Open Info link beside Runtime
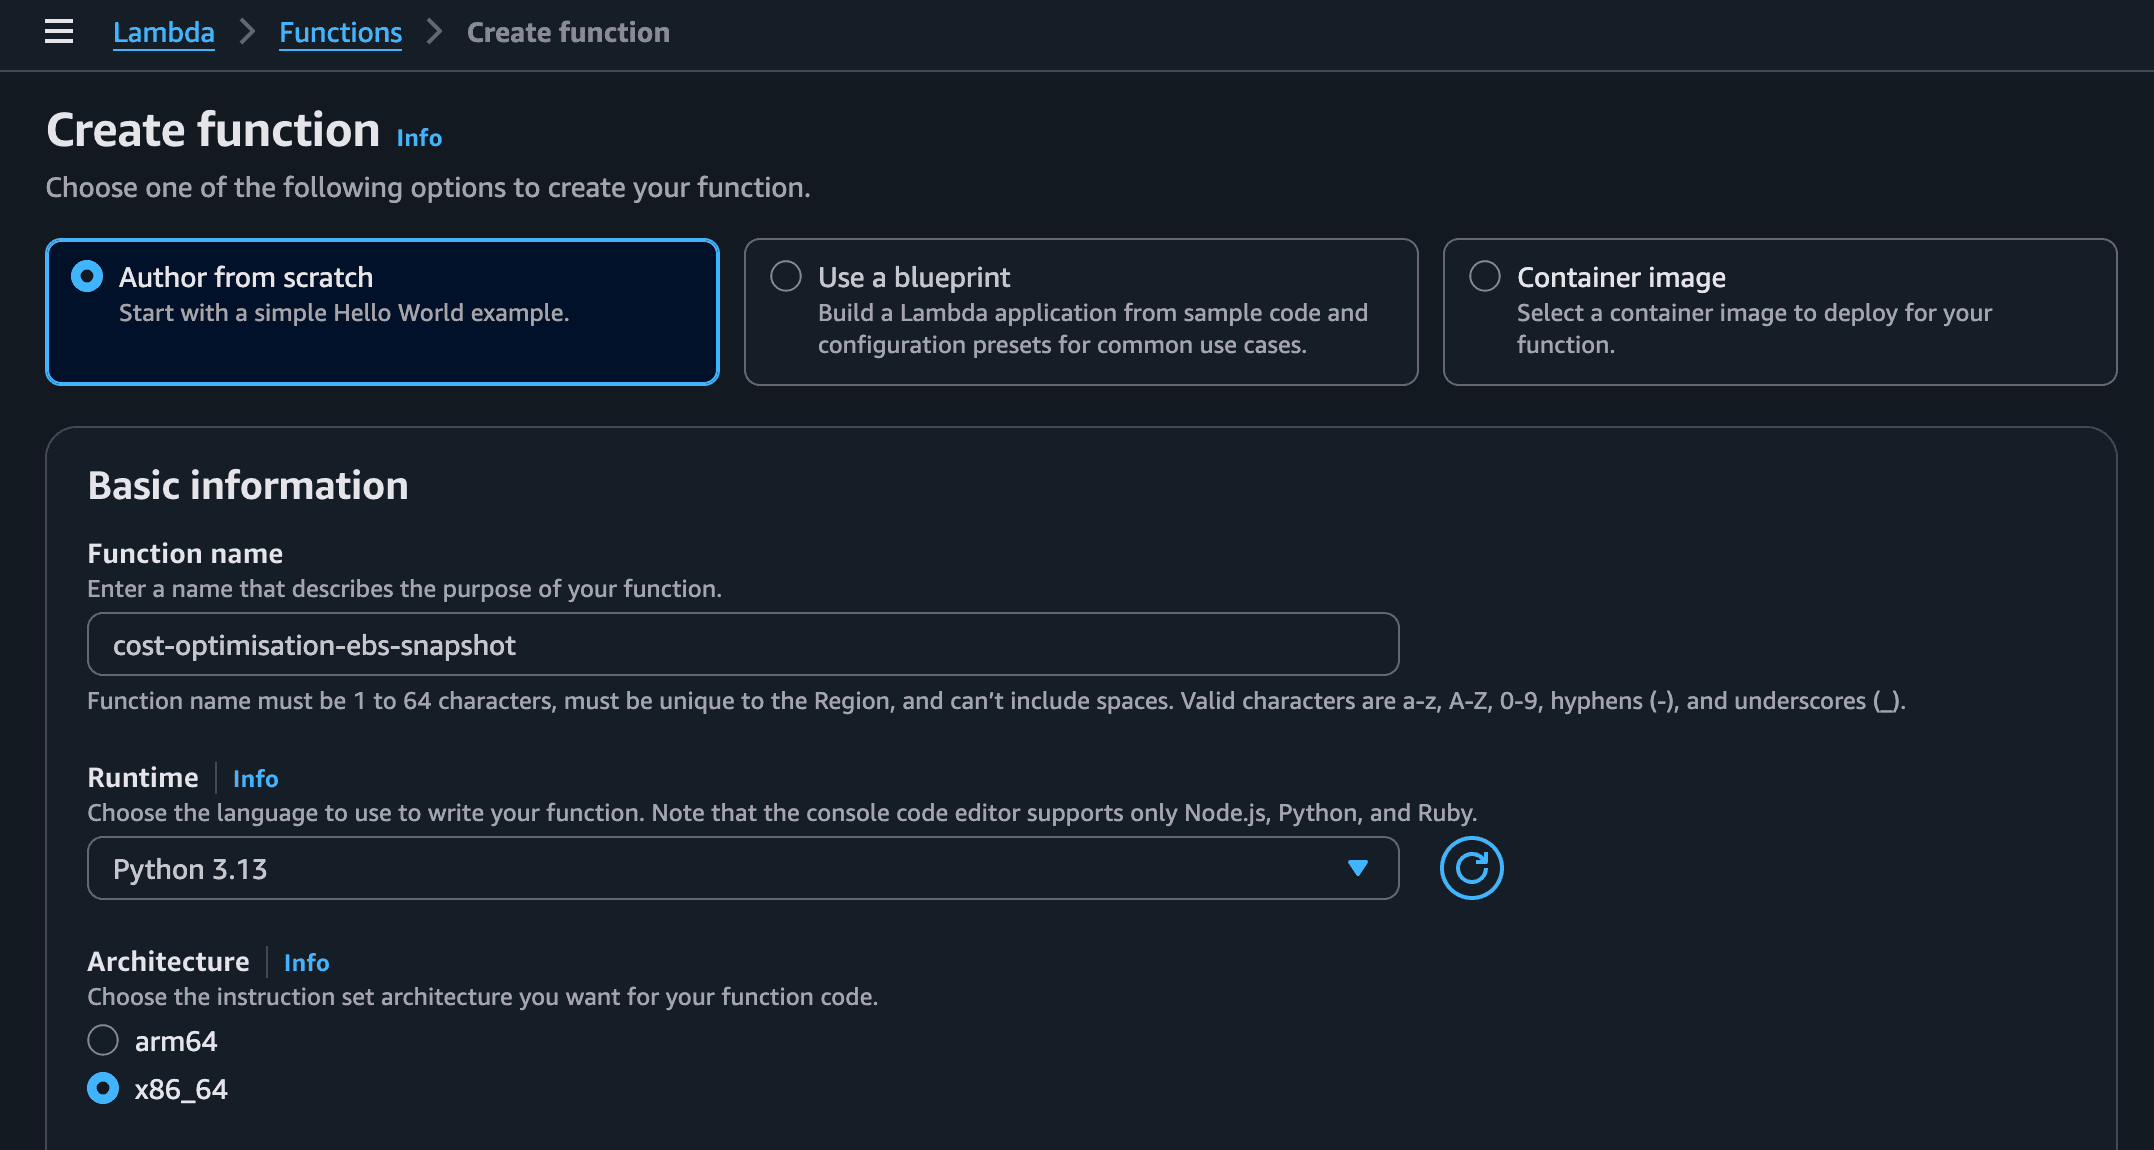Viewport: 2154px width, 1150px height. [255, 778]
